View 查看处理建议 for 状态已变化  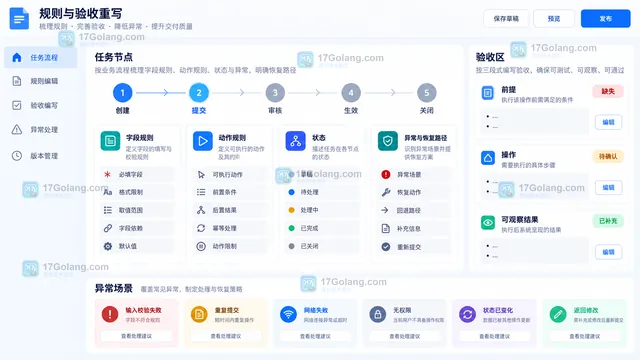[494, 336]
